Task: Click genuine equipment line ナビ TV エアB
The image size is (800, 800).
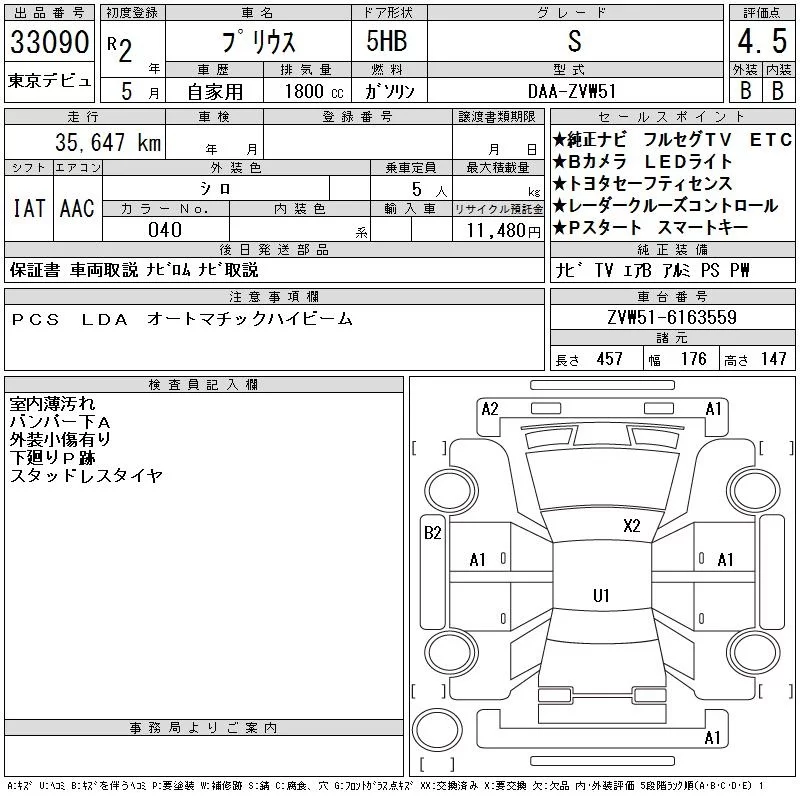Action: (603, 270)
